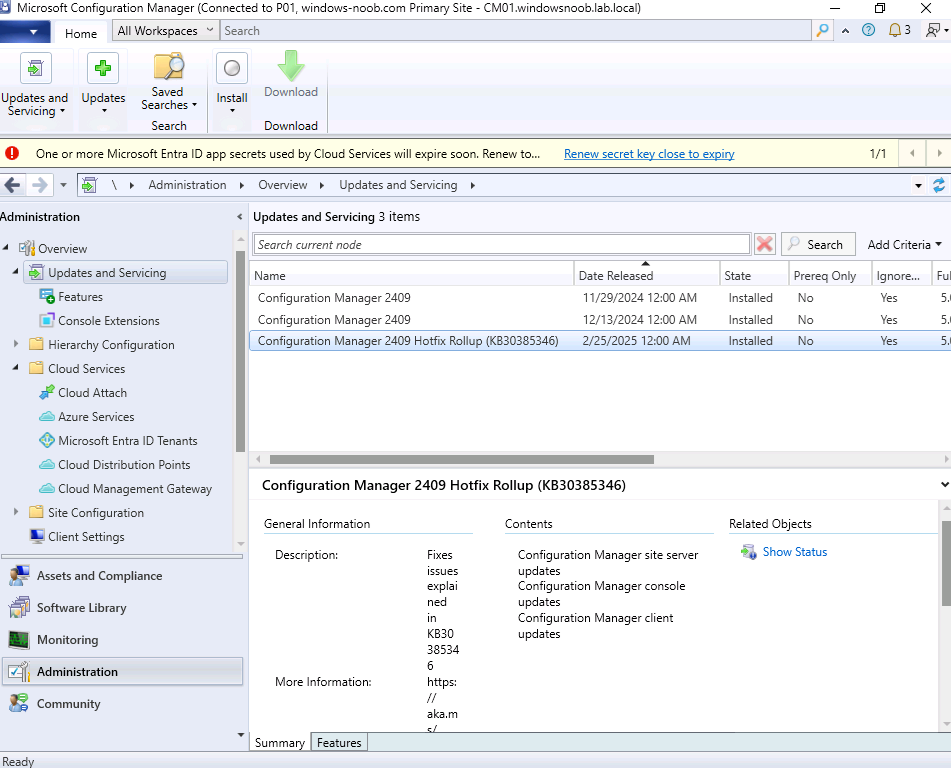Click the details pane vertical scrollbar
This screenshot has height=768, width=951.
click(946, 562)
